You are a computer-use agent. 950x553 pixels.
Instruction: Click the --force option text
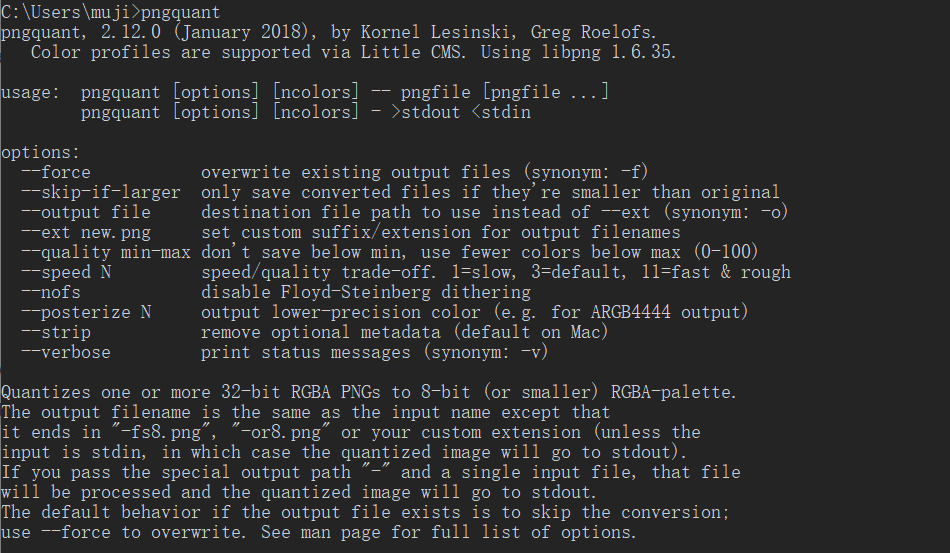coord(56,173)
